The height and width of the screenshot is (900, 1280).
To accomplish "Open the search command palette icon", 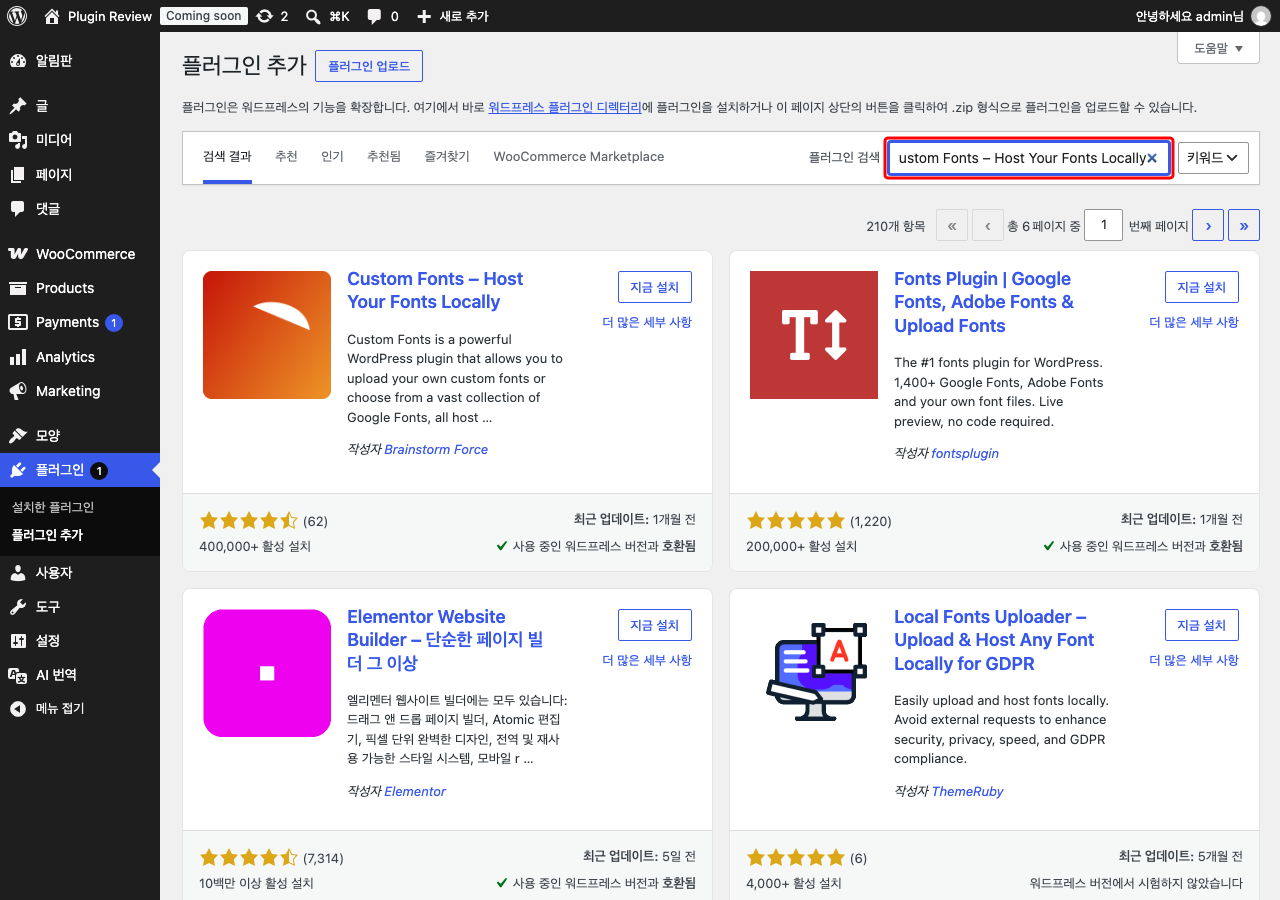I will point(313,16).
